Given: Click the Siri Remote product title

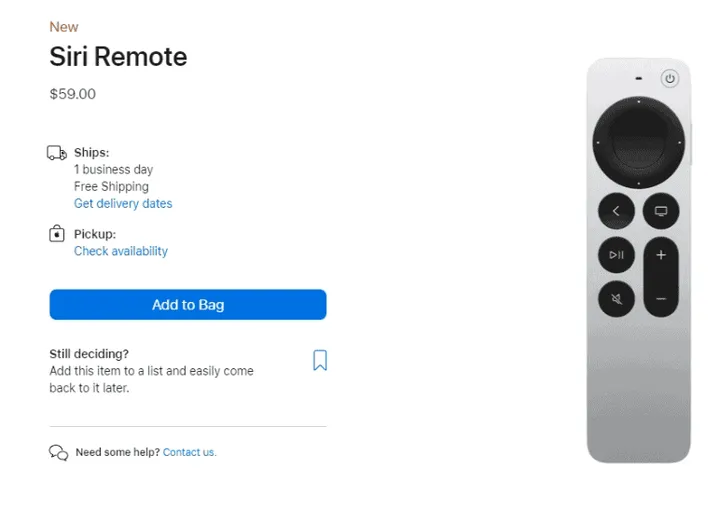Looking at the screenshot, I should [x=118, y=57].
